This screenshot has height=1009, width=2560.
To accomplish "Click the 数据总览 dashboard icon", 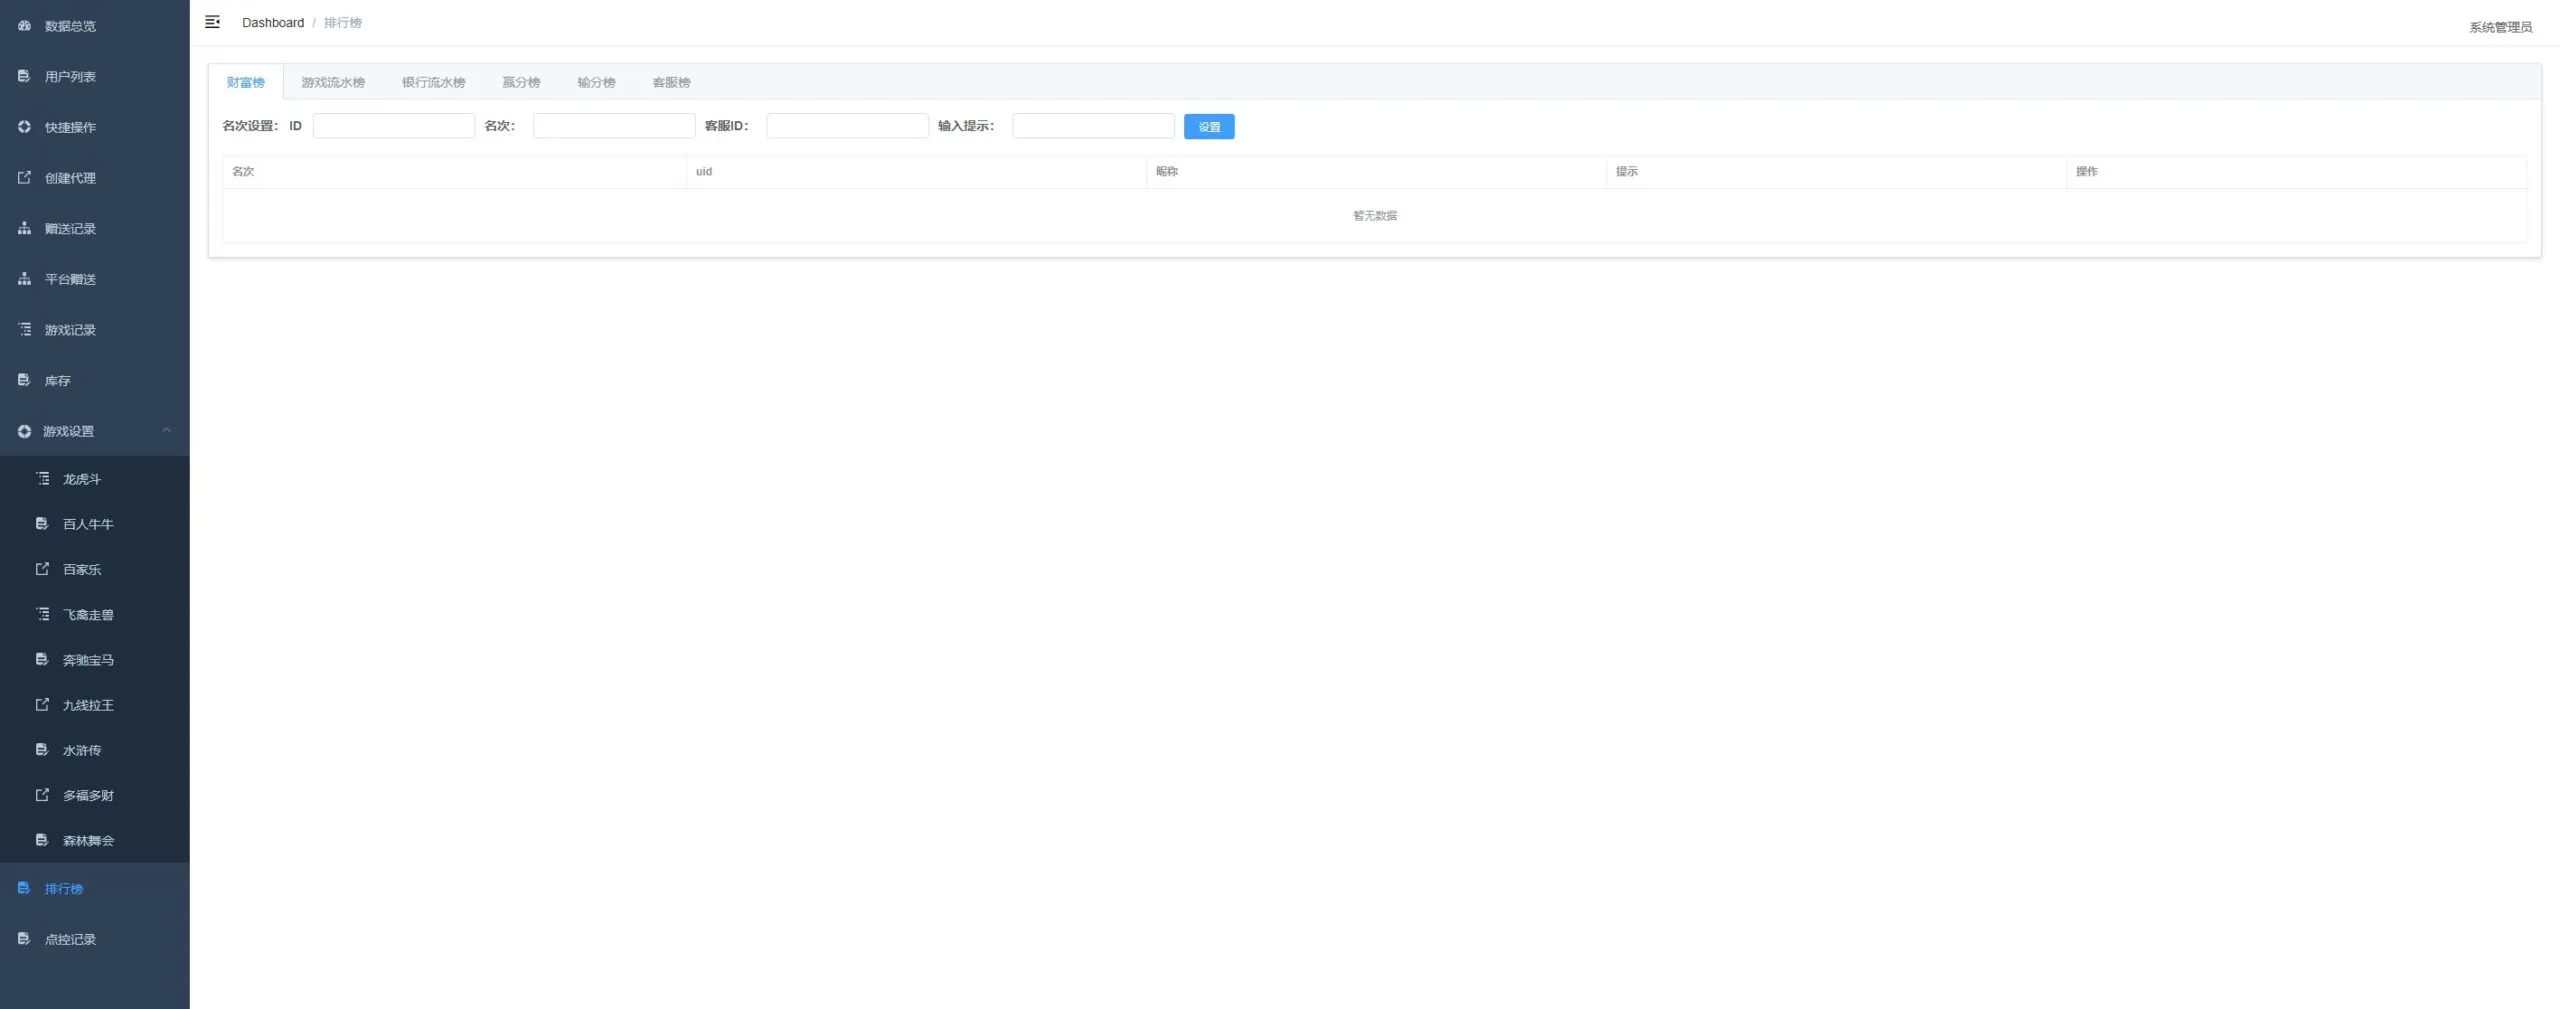I will click(x=24, y=26).
